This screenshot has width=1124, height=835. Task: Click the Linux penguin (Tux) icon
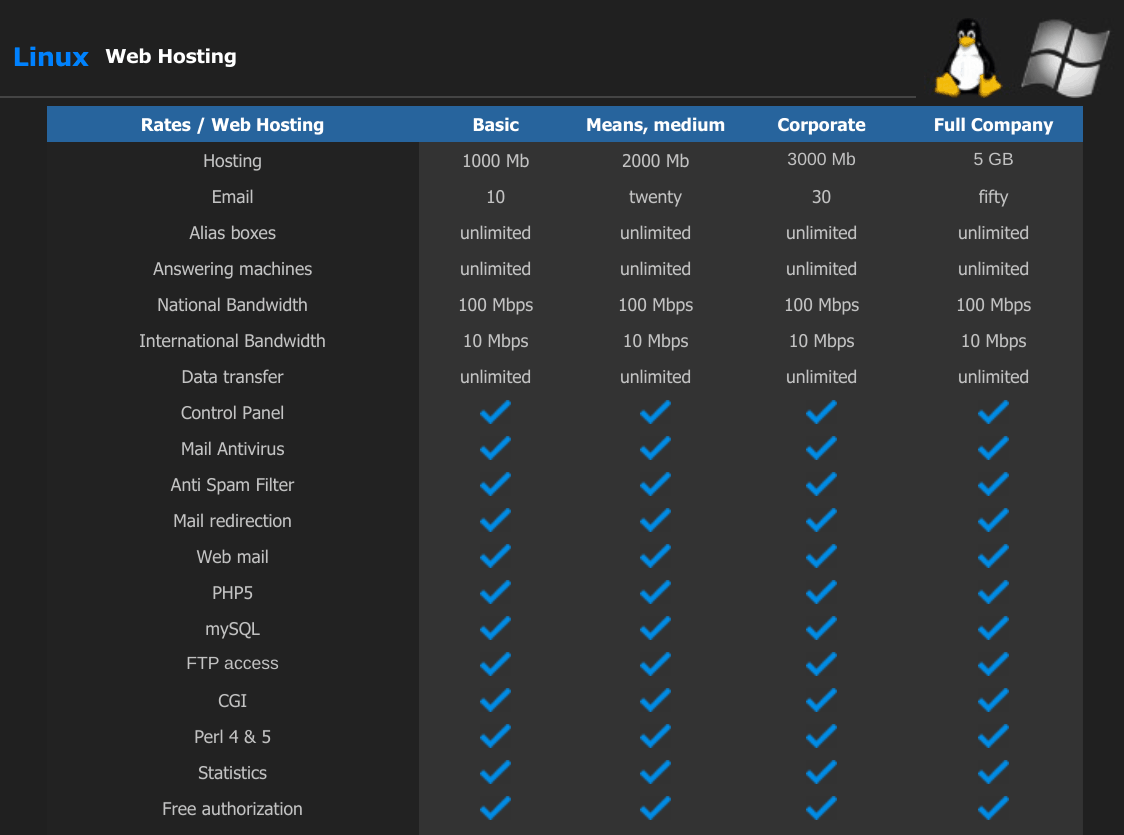click(x=967, y=57)
